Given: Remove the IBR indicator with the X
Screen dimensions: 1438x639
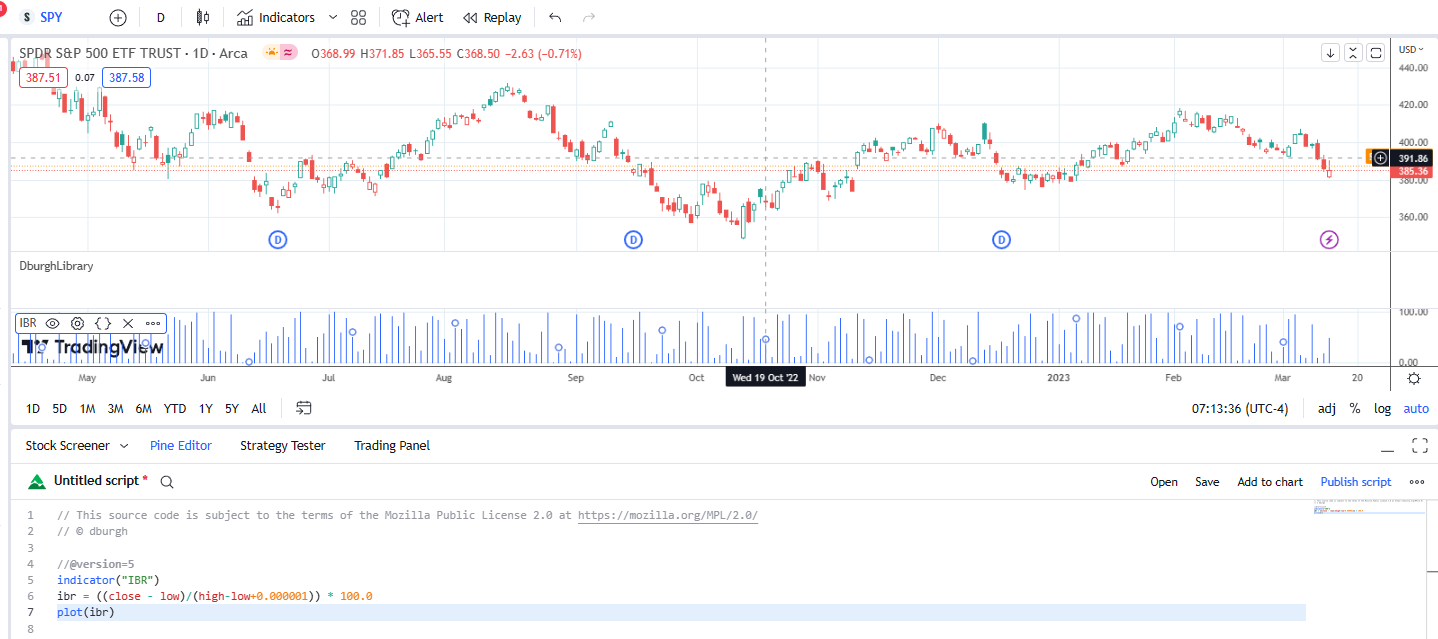Looking at the screenshot, I should point(127,323).
